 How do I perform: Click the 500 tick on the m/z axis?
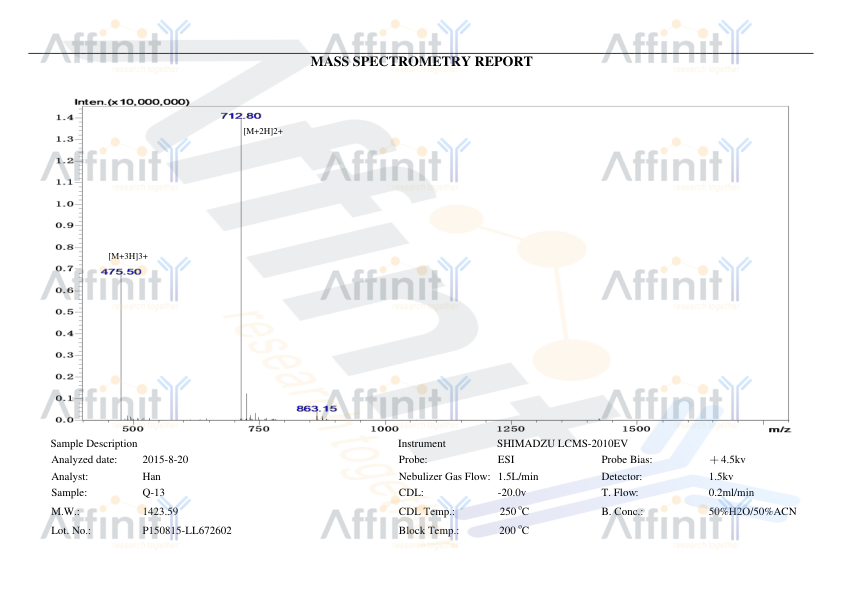point(133,428)
